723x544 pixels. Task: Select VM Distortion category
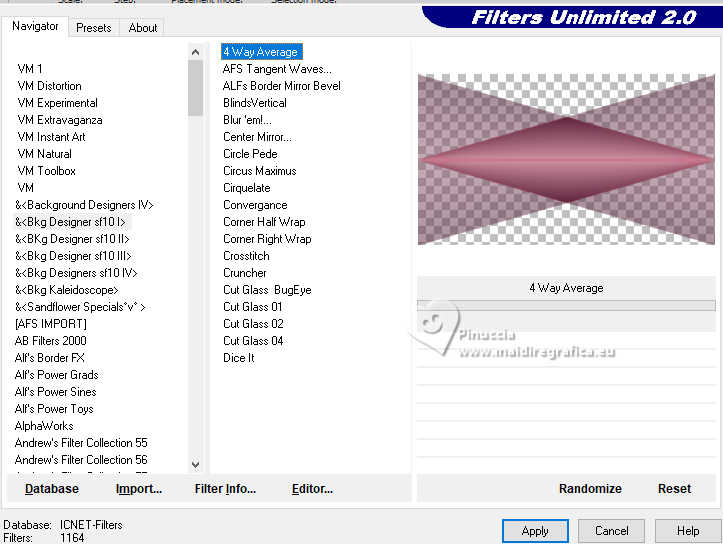click(x=49, y=86)
